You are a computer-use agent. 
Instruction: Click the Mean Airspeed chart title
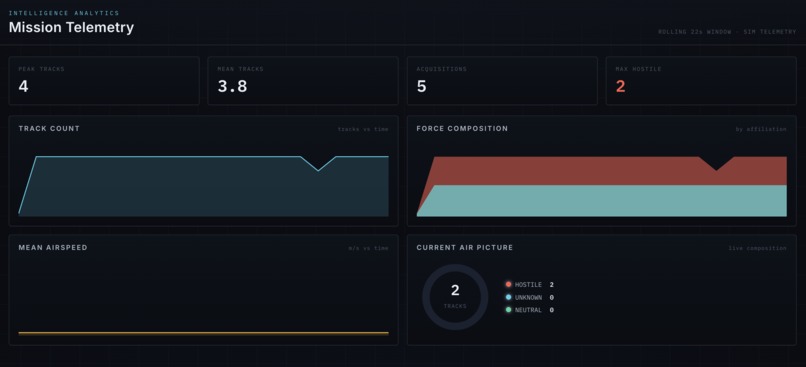[x=53, y=247]
